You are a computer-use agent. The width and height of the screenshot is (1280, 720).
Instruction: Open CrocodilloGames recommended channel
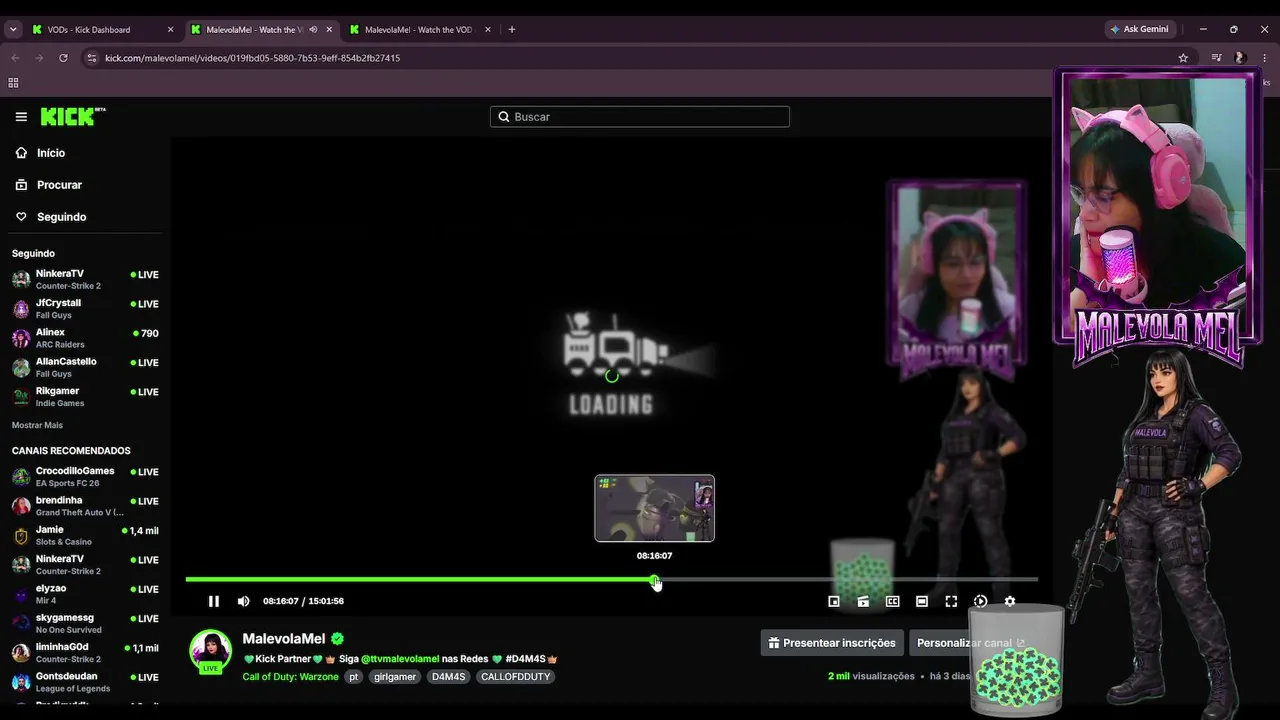[85, 476]
